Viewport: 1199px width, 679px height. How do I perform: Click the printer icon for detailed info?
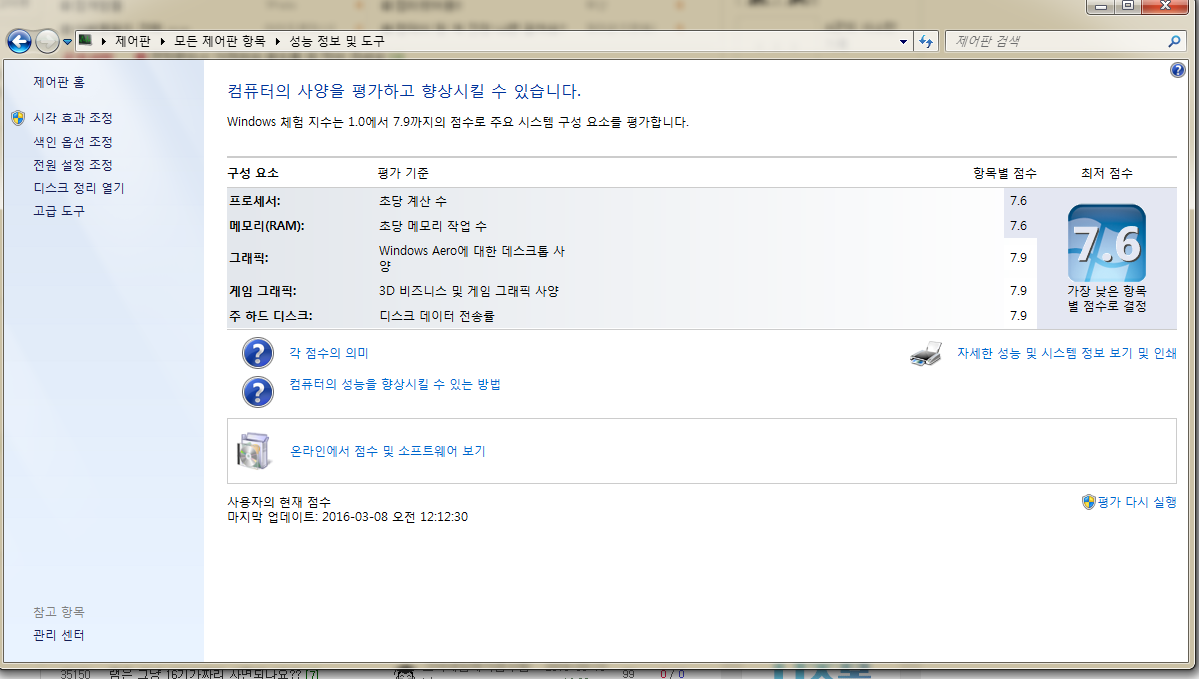click(925, 354)
